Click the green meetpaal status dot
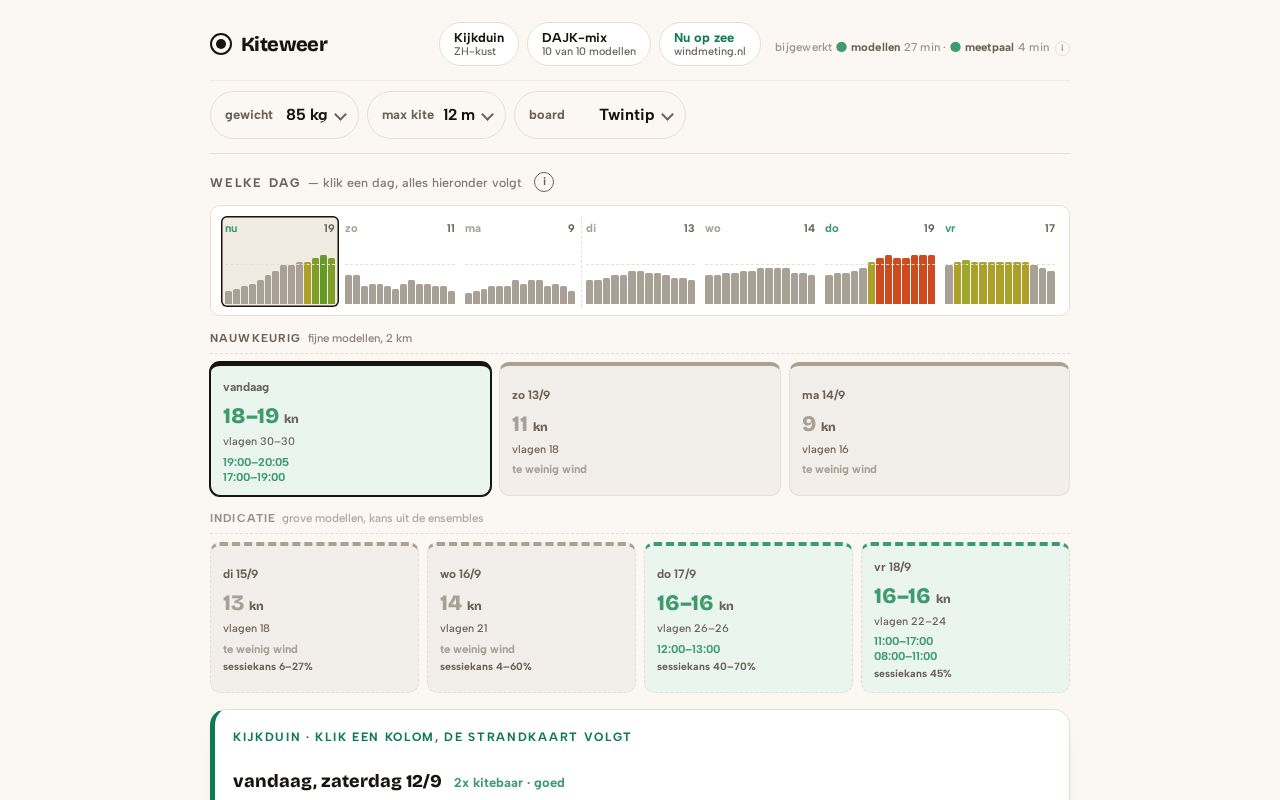Viewport: 1280px width, 800px height. click(x=956, y=47)
